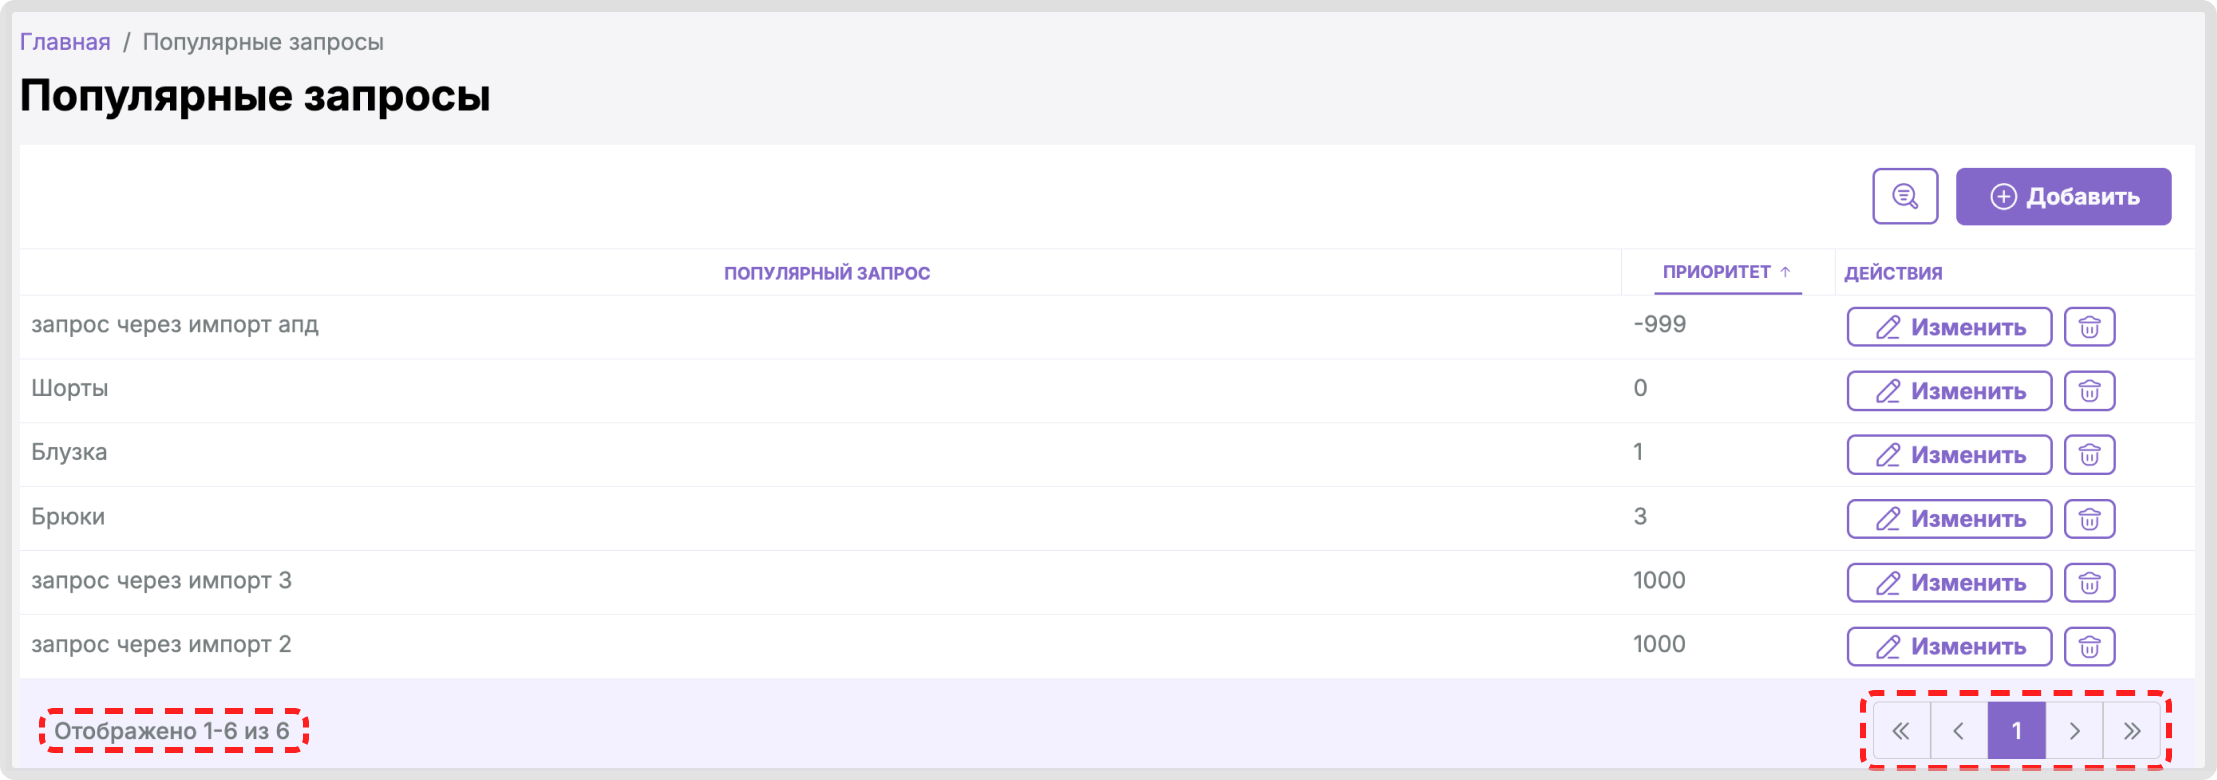Go to the next page arrow
Viewport: 2217px width, 780px height.
point(2074,731)
